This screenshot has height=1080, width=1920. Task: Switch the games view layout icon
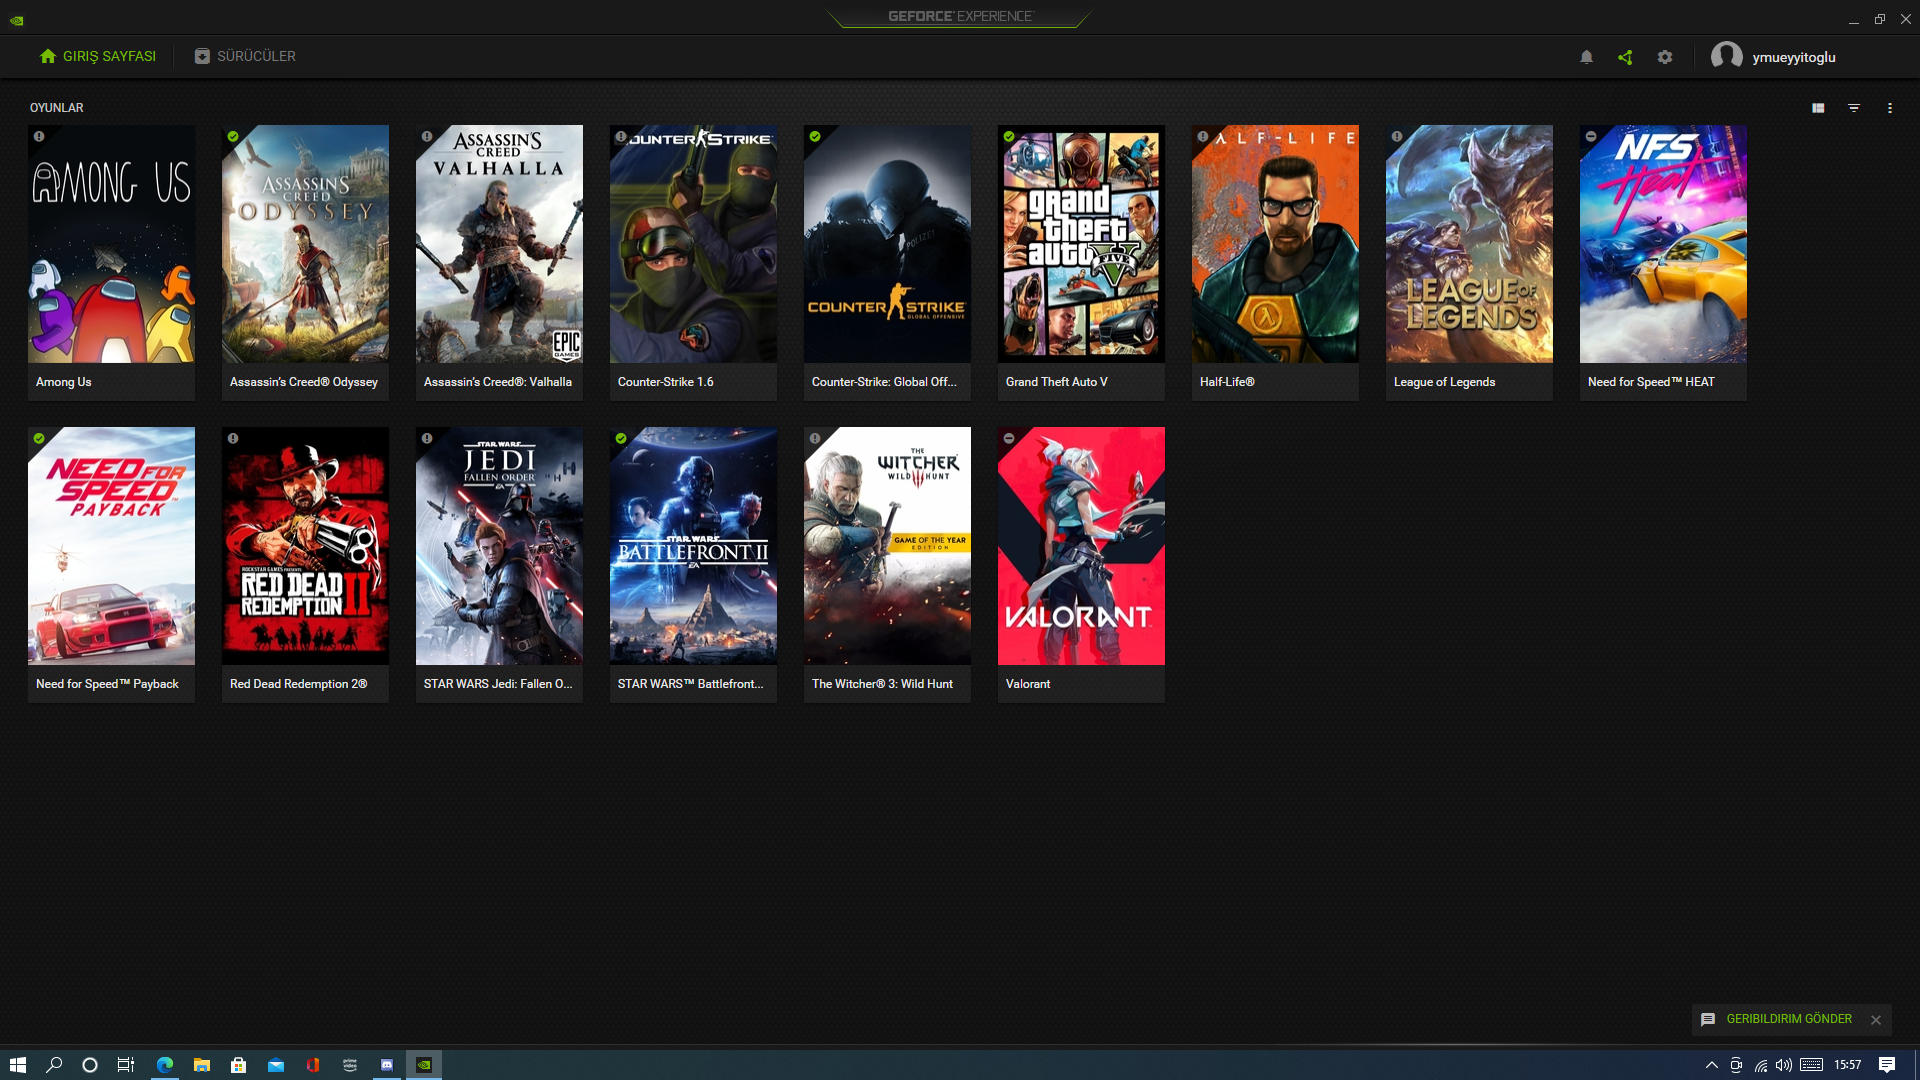[1817, 107]
